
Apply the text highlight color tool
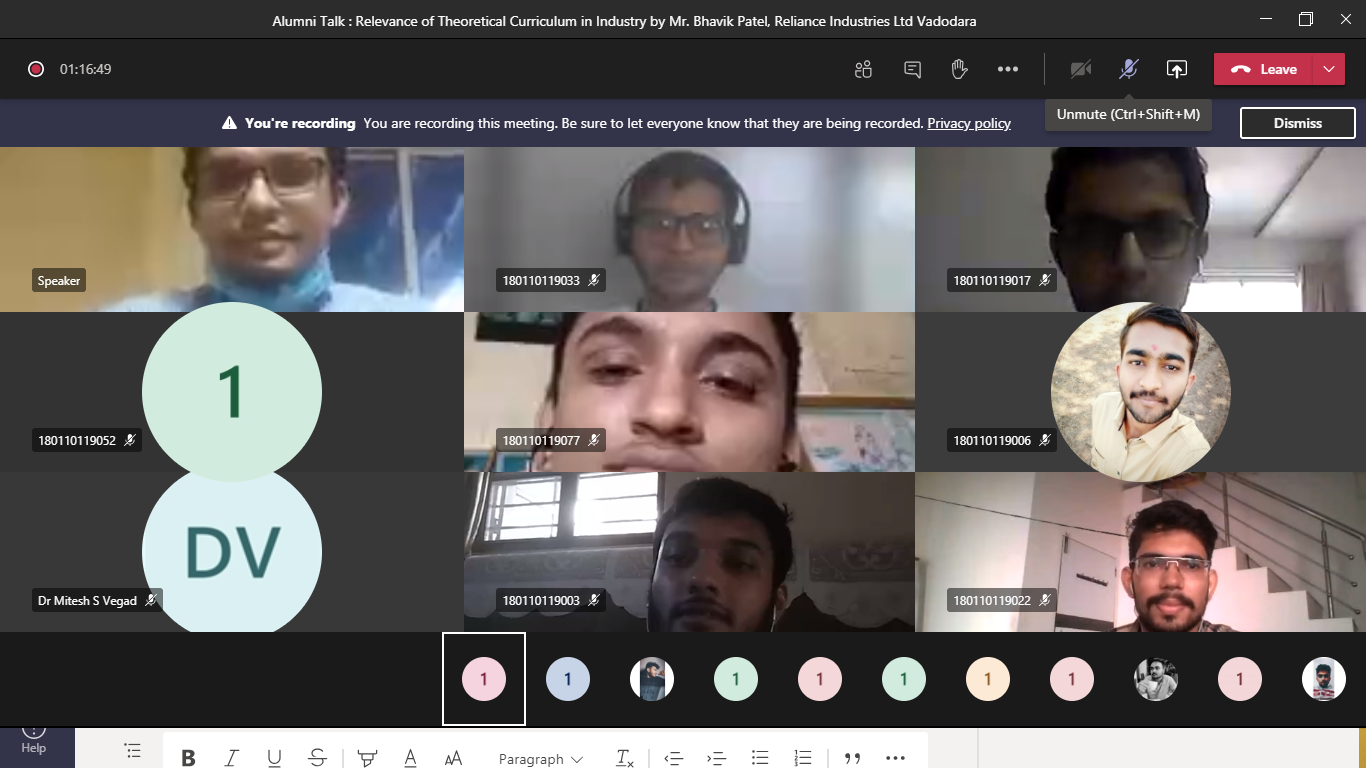coord(367,758)
